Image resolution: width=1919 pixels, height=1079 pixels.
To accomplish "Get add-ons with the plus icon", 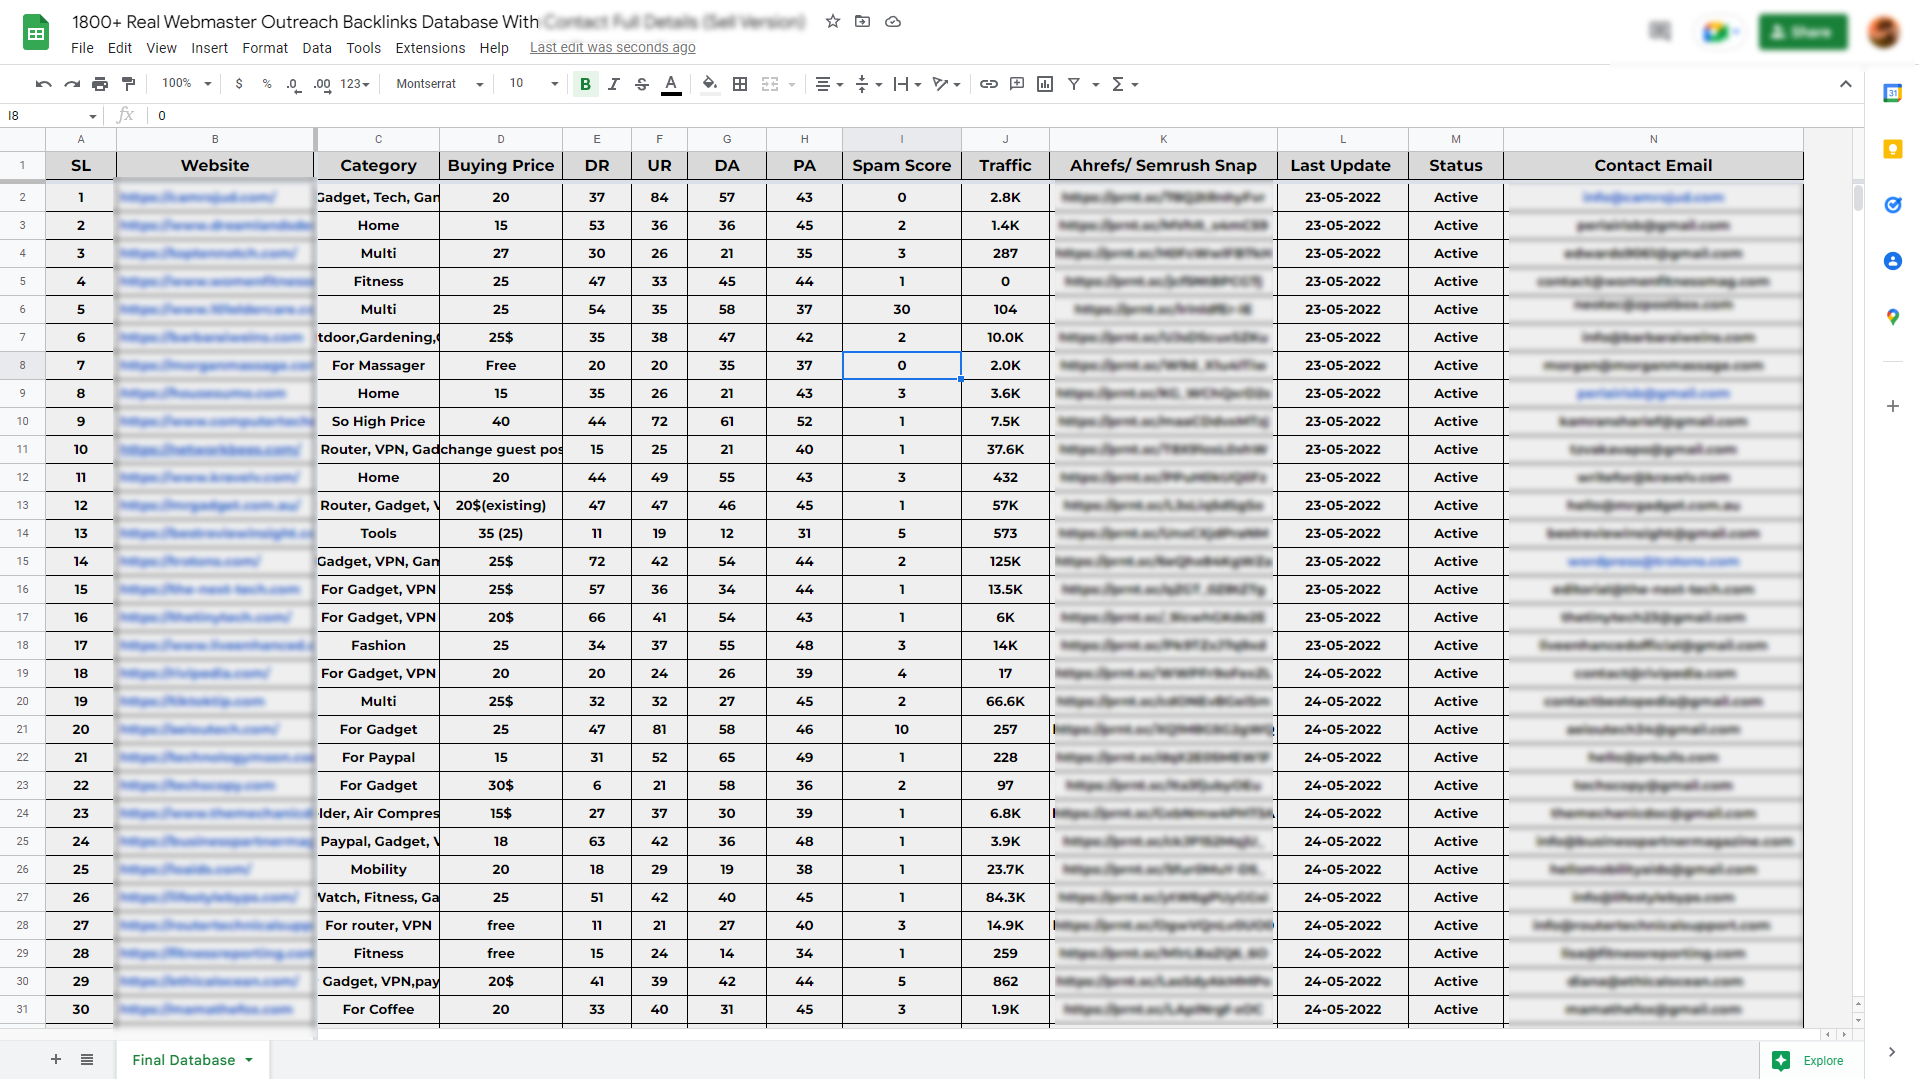I will coord(1893,406).
